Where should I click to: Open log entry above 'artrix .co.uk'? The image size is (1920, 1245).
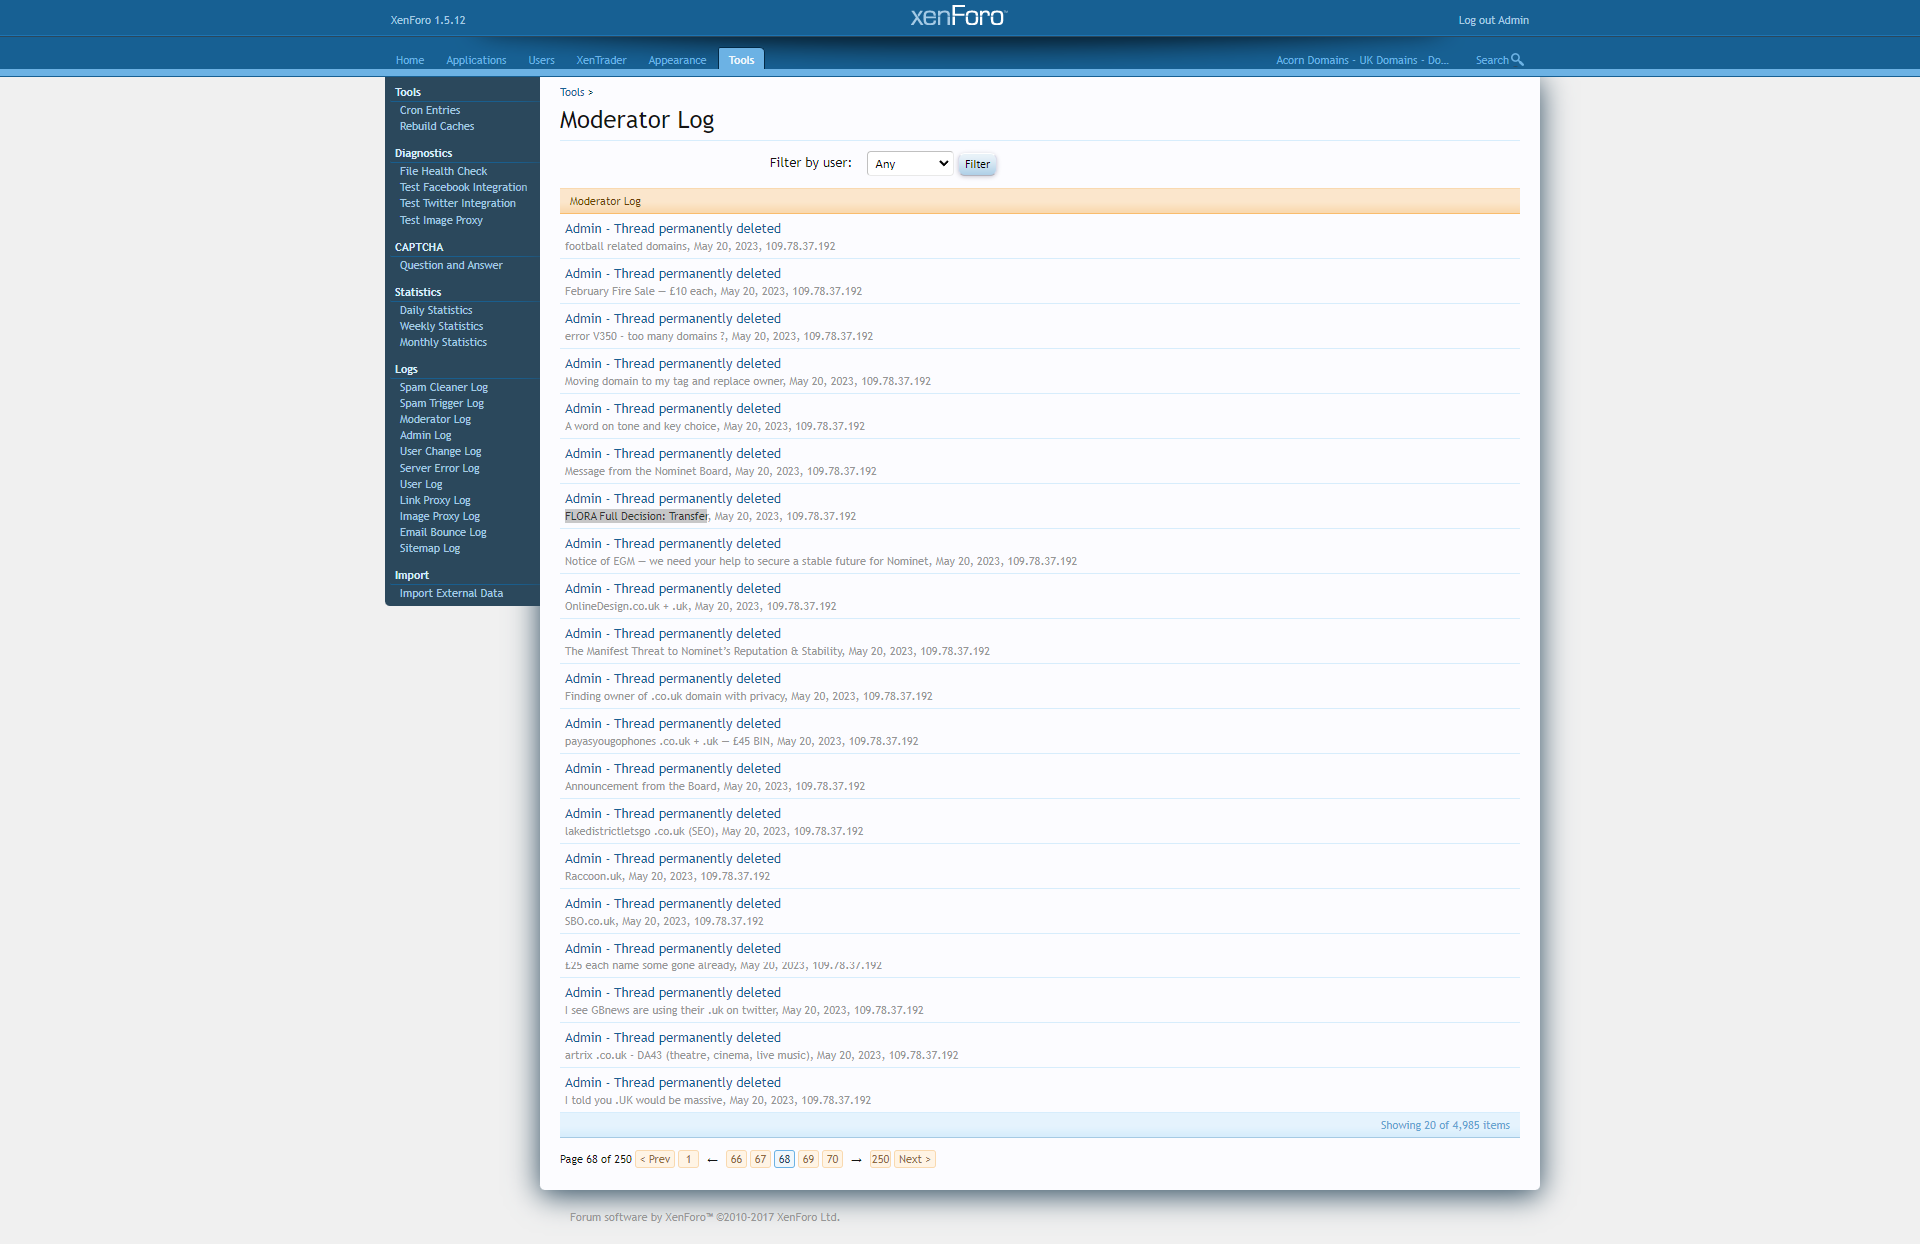673,1038
